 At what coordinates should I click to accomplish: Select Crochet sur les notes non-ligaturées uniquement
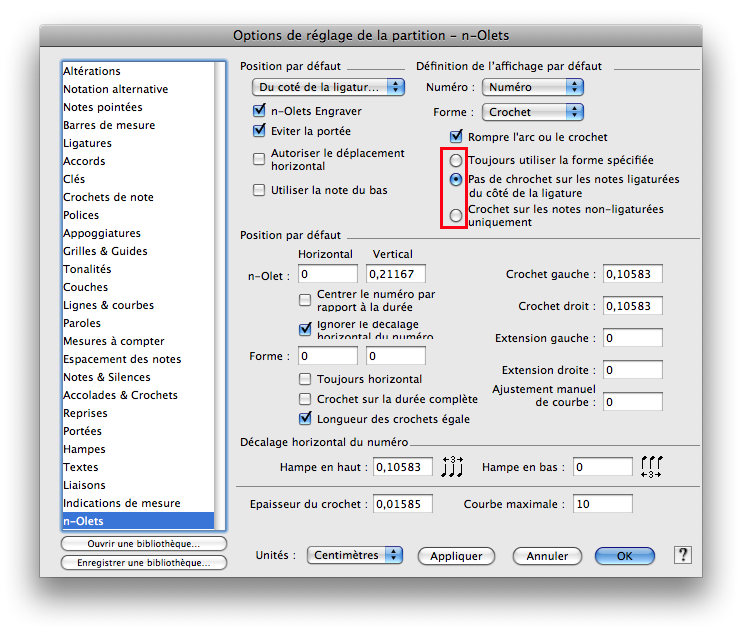point(456,215)
